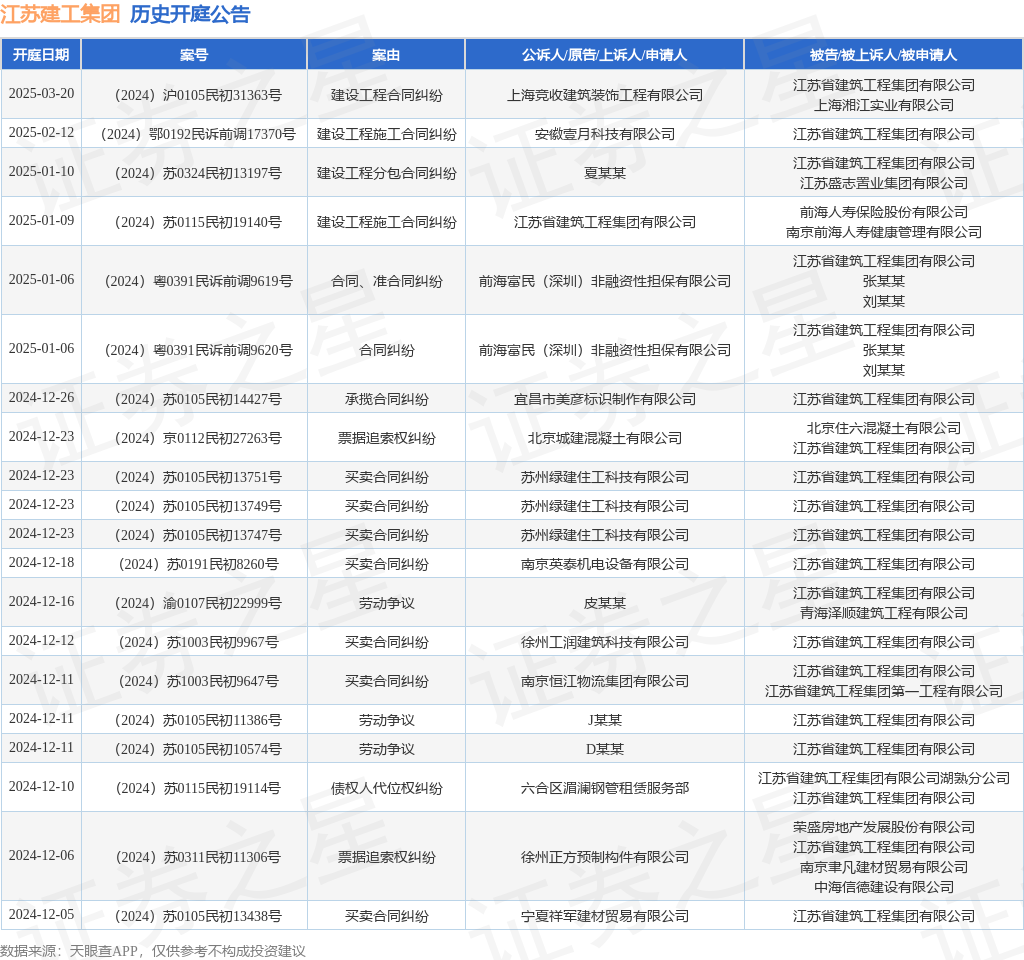Click defendant 江苏省建筑工程集团有限公司湖熟分公司
This screenshot has width=1024, height=960.
884,778
